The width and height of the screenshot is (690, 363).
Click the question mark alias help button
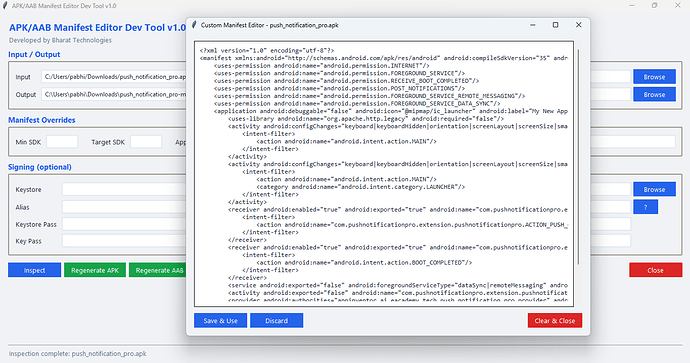[x=646, y=207]
